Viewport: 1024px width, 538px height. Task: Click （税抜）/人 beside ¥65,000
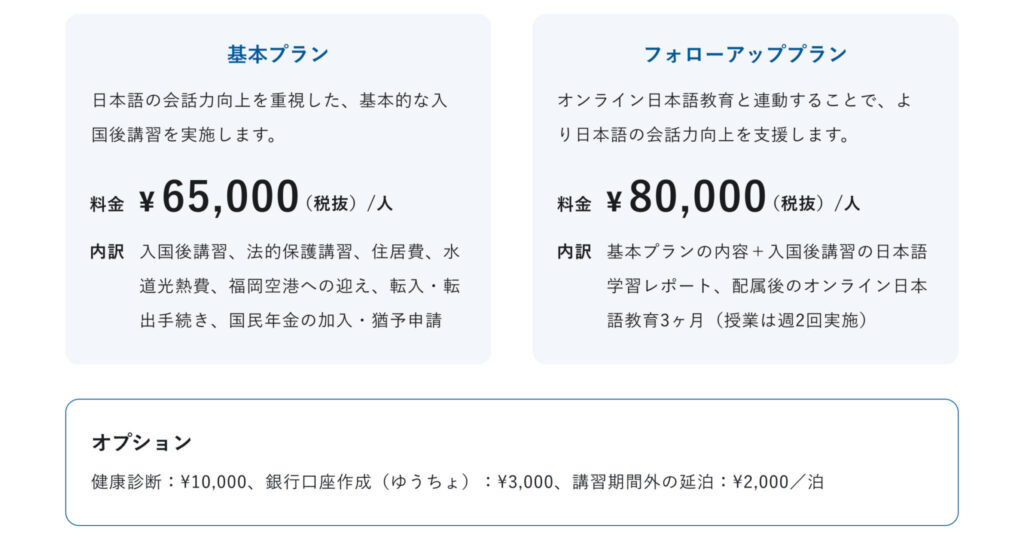(x=348, y=204)
